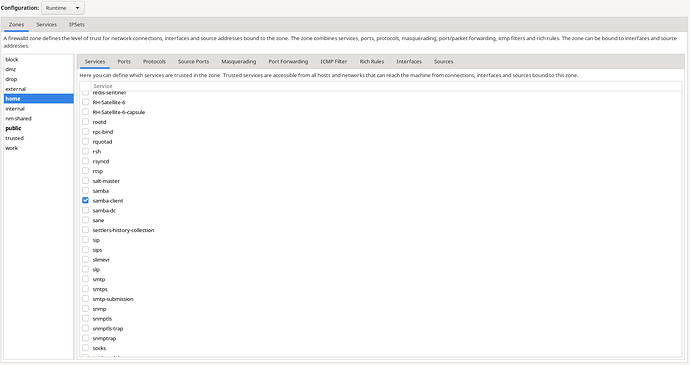
Task: Select the external zone
Action: (39, 89)
